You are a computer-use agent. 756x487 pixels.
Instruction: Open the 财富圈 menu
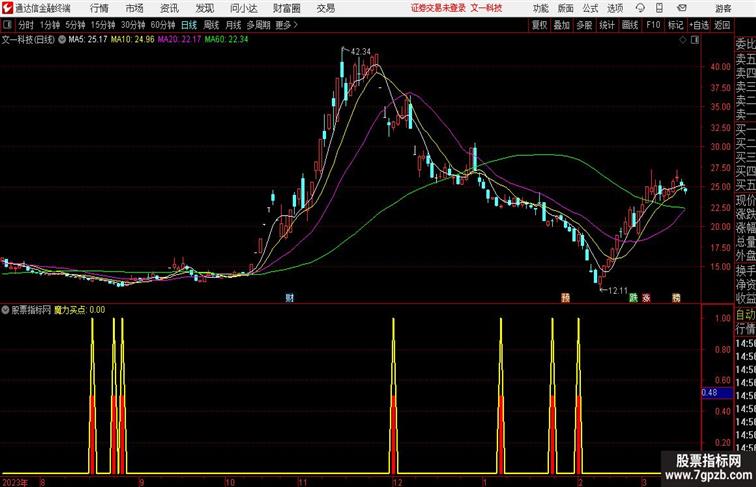tap(286, 8)
